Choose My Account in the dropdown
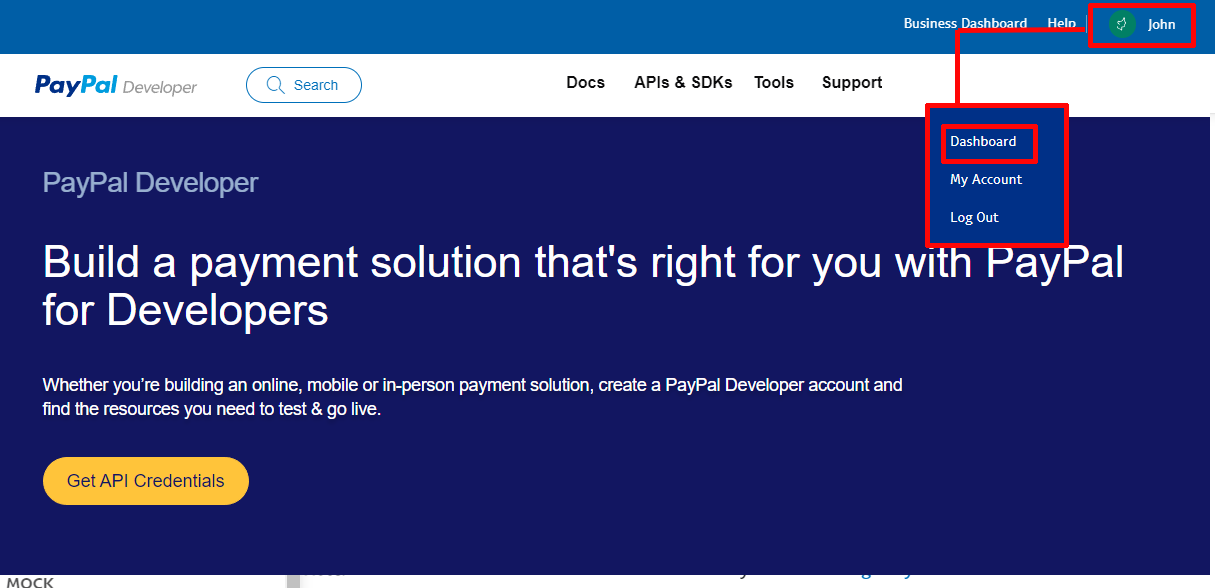Screen dimensions: 1215x588 tap(986, 180)
